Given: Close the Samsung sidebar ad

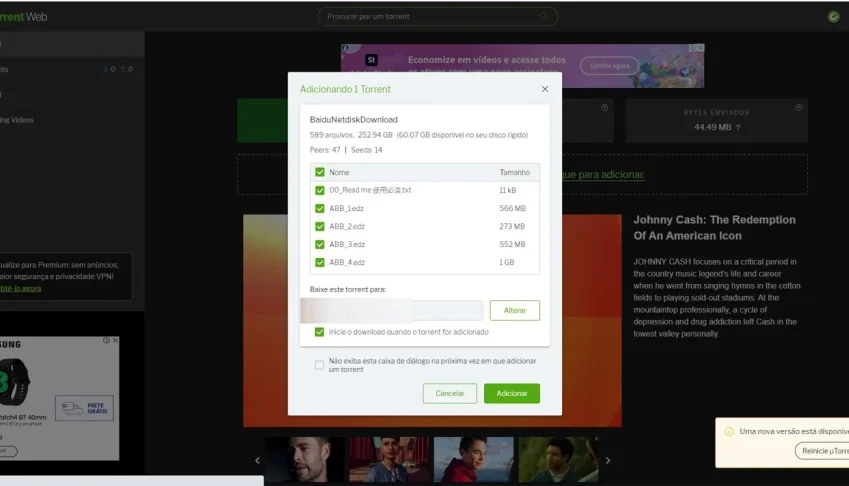Looking at the screenshot, I should coord(115,340).
